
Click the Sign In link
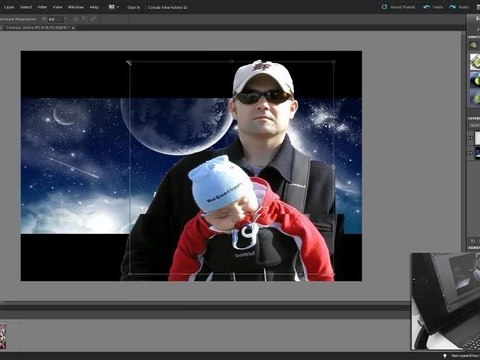click(x=133, y=7)
